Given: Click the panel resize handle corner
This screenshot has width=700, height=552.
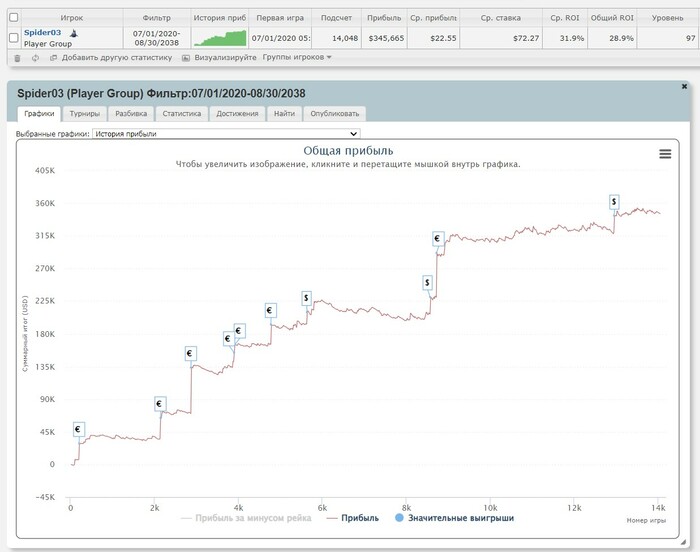Looking at the screenshot, I should (683, 542).
